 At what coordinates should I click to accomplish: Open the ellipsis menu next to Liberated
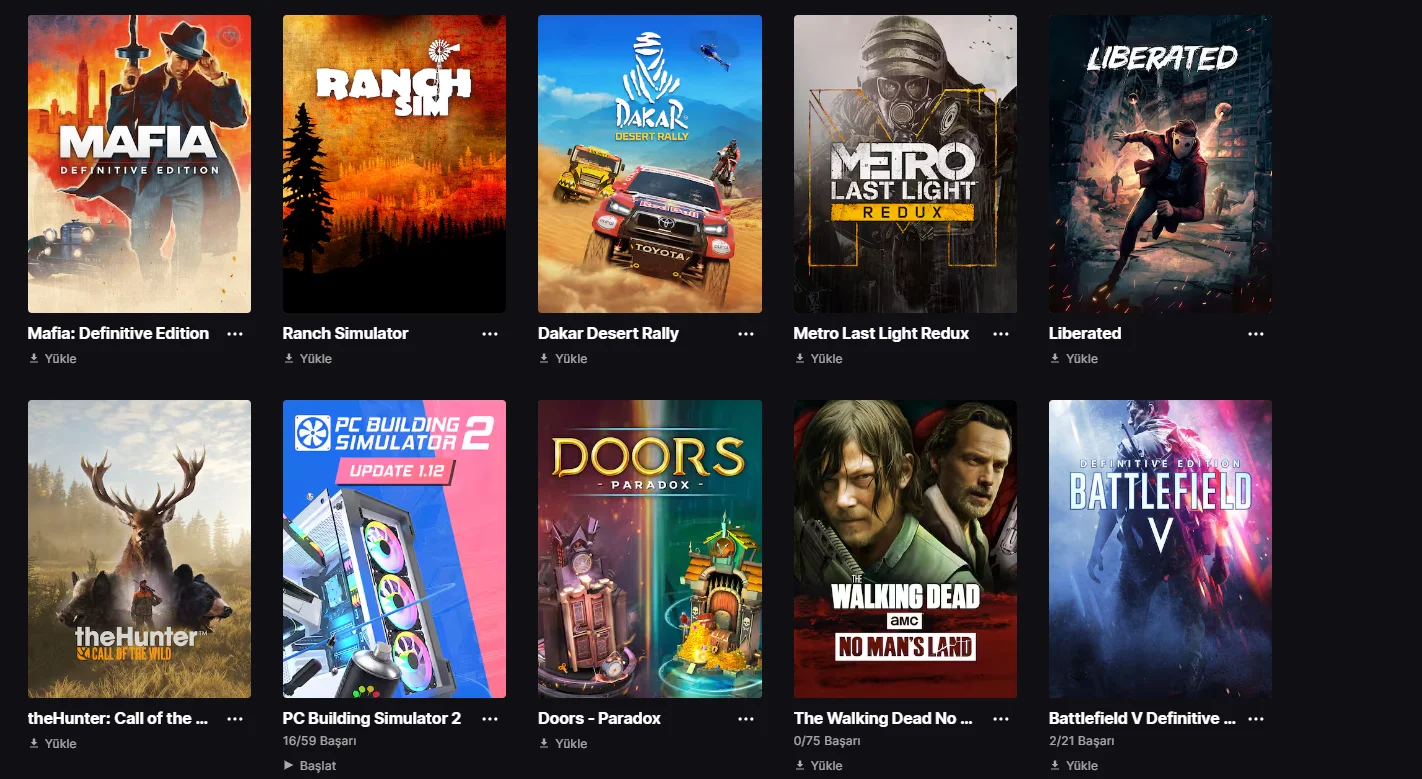coord(1256,334)
